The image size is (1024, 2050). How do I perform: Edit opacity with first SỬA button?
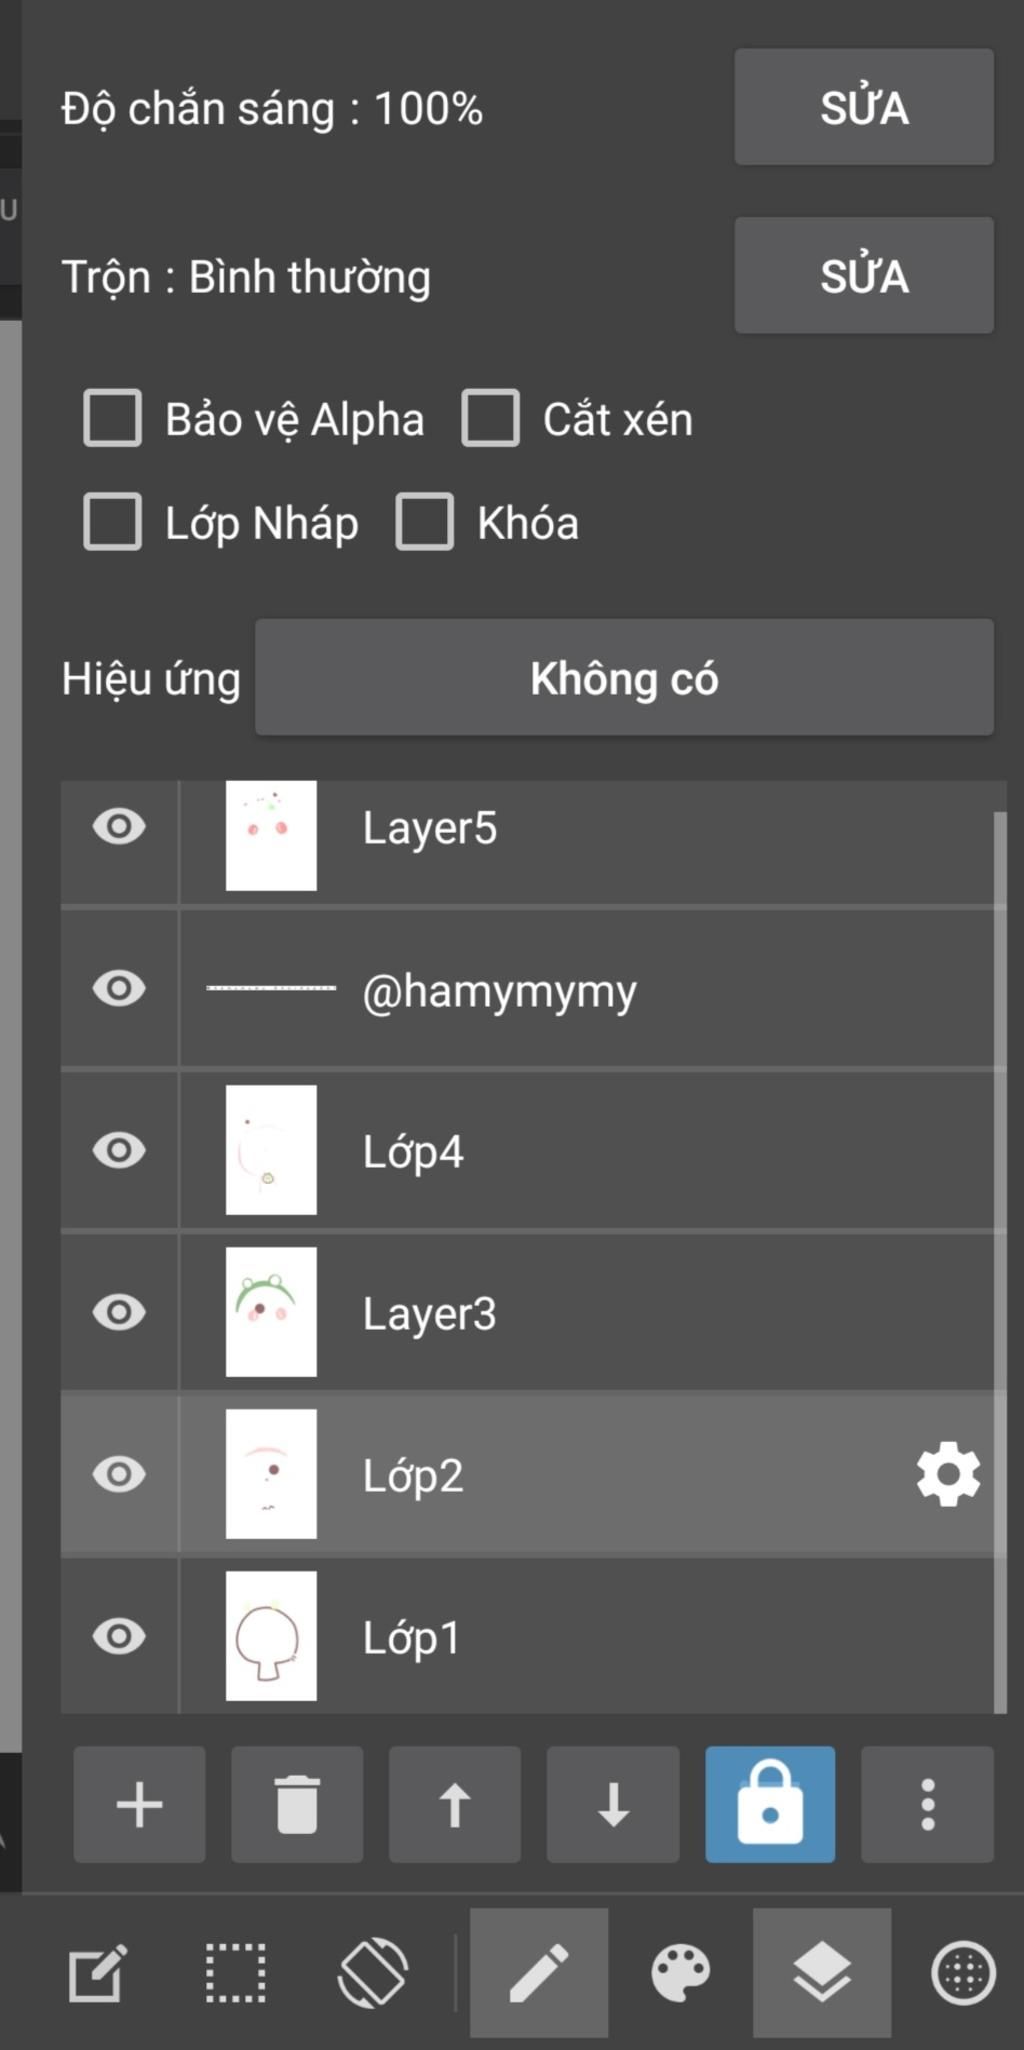864,107
